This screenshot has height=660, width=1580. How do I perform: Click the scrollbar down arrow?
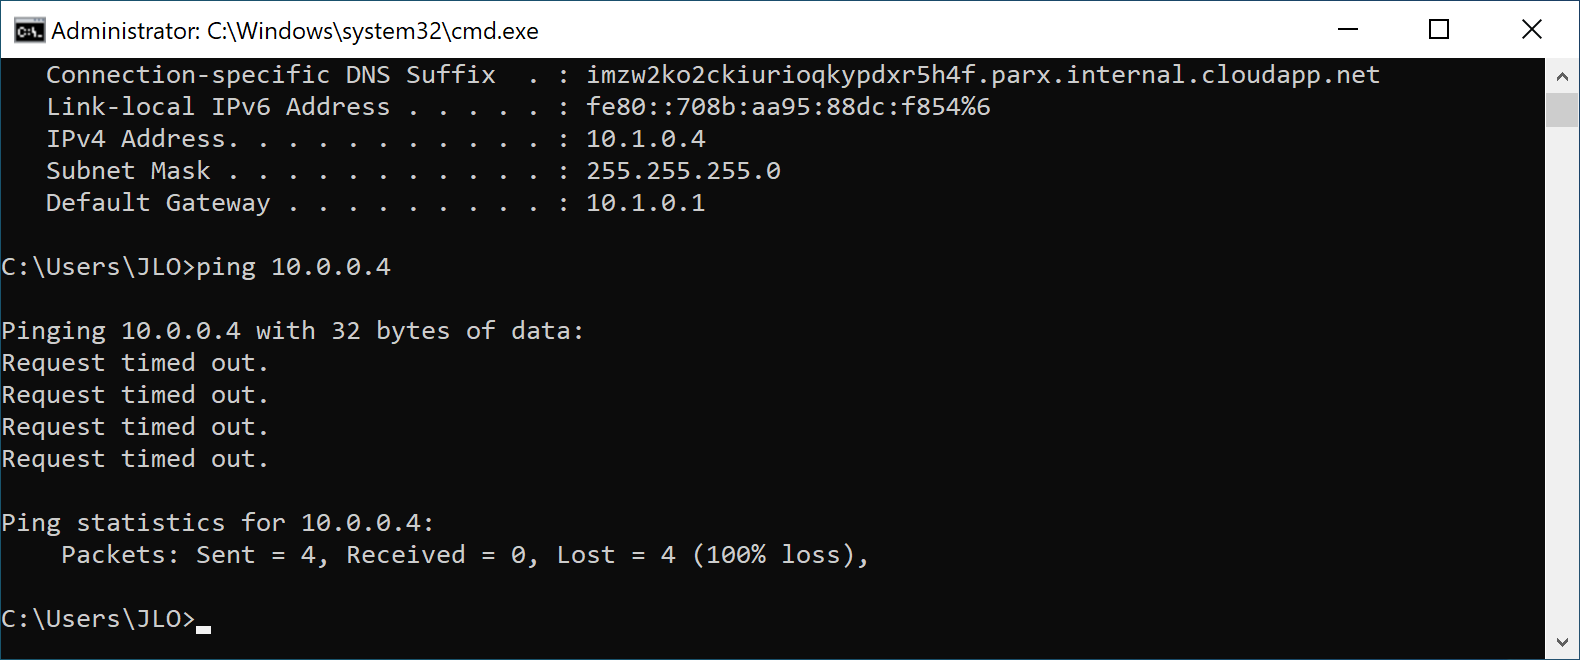click(x=1561, y=642)
